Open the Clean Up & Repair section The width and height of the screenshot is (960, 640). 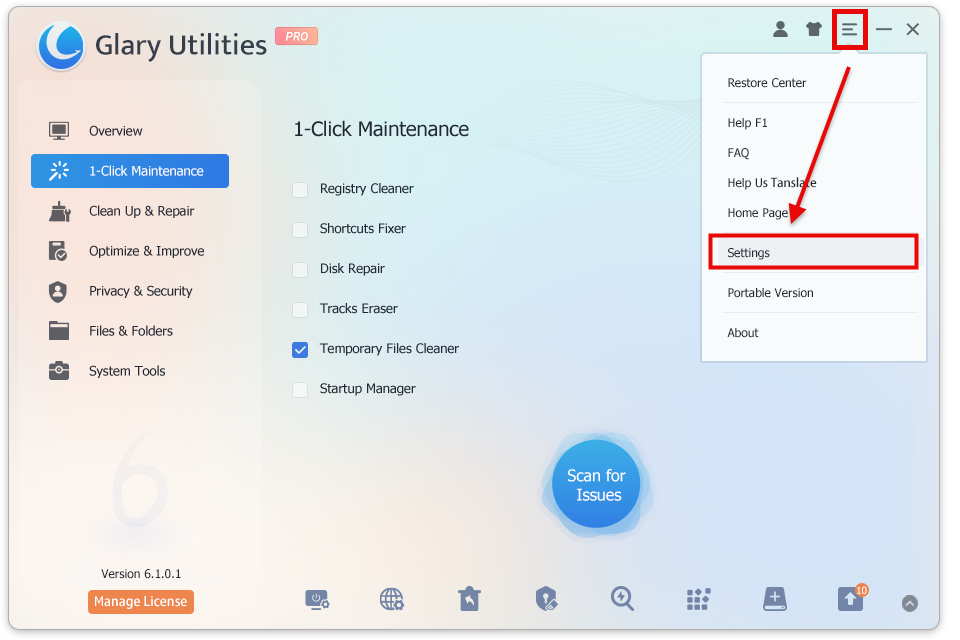click(130, 211)
